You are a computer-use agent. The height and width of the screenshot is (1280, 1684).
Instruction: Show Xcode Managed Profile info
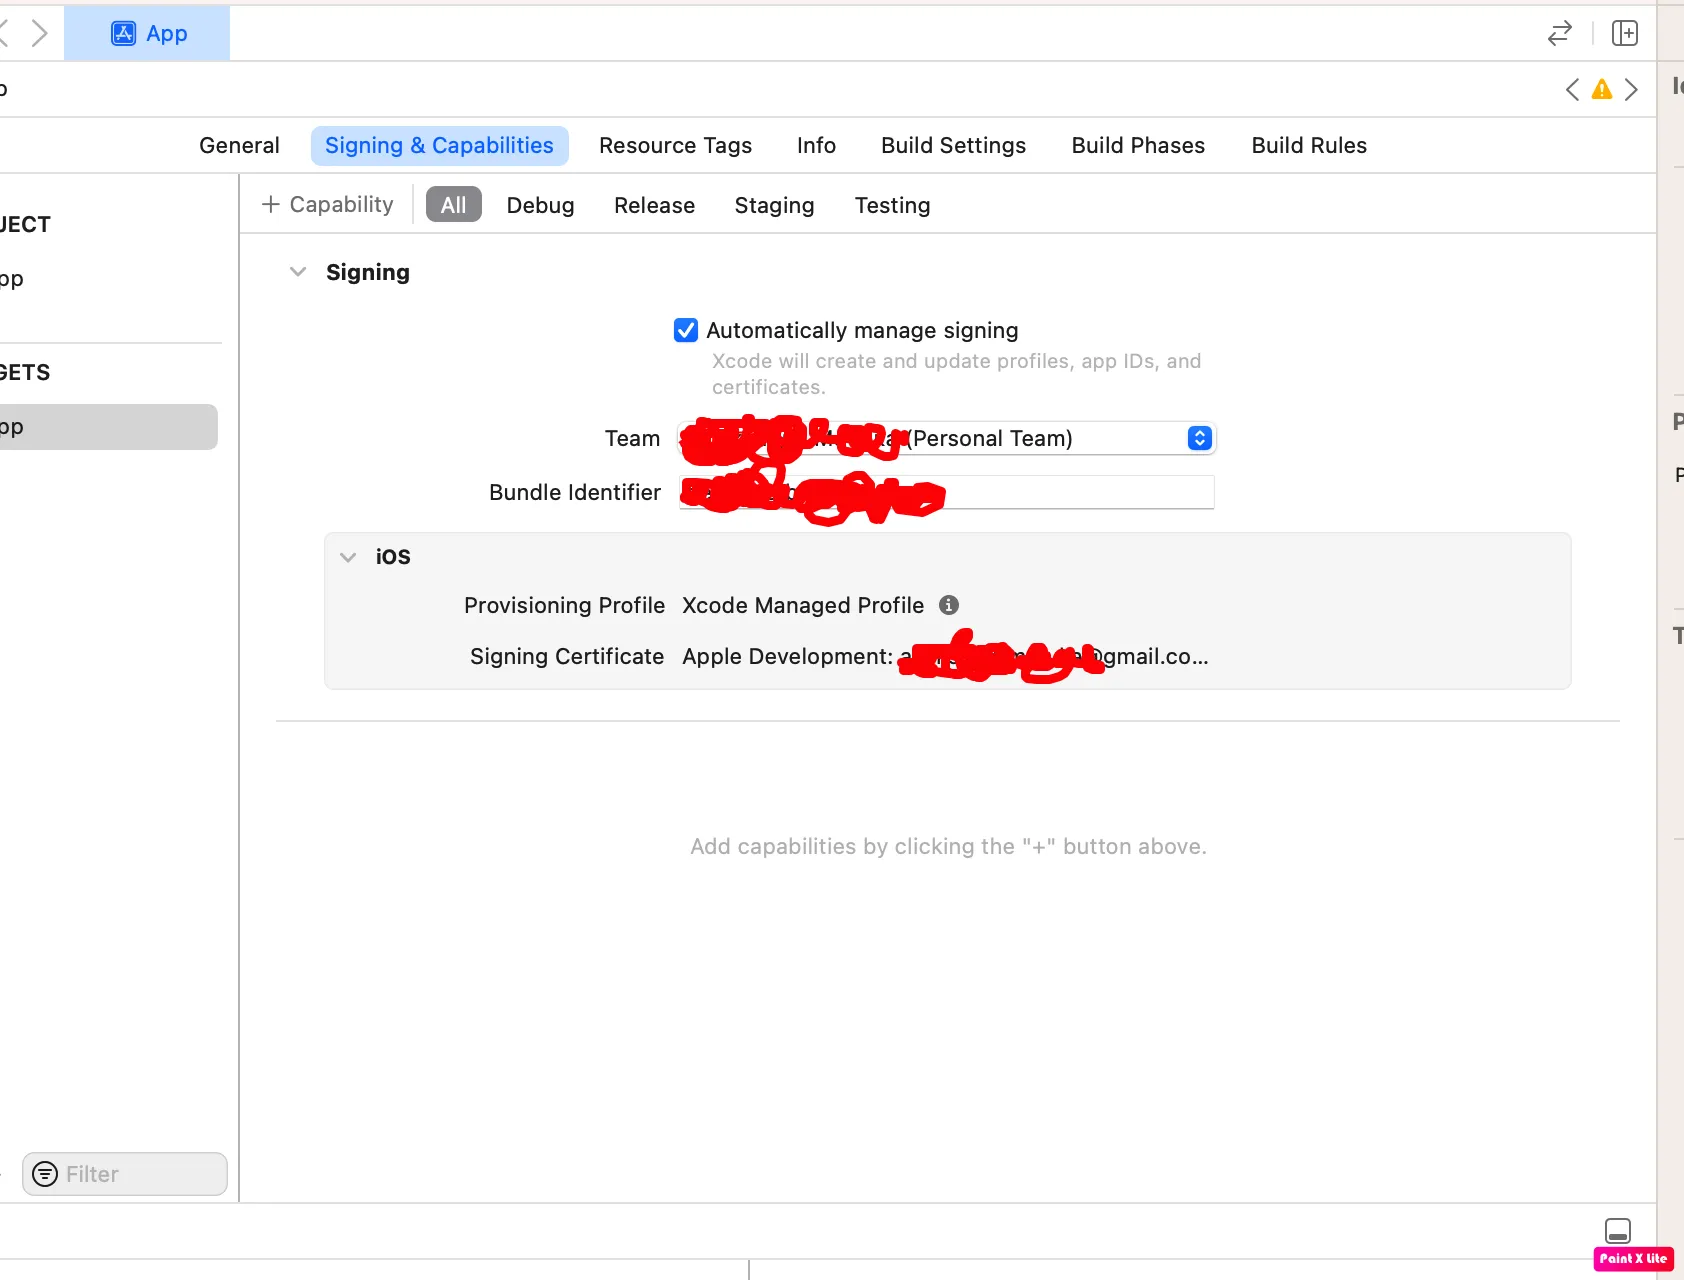(x=949, y=605)
